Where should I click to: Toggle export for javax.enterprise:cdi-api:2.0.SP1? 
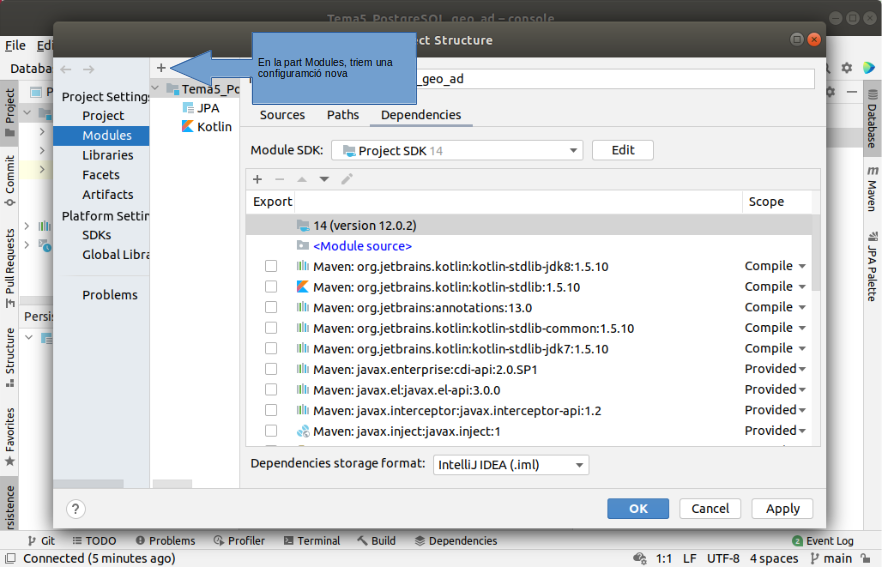pos(271,369)
